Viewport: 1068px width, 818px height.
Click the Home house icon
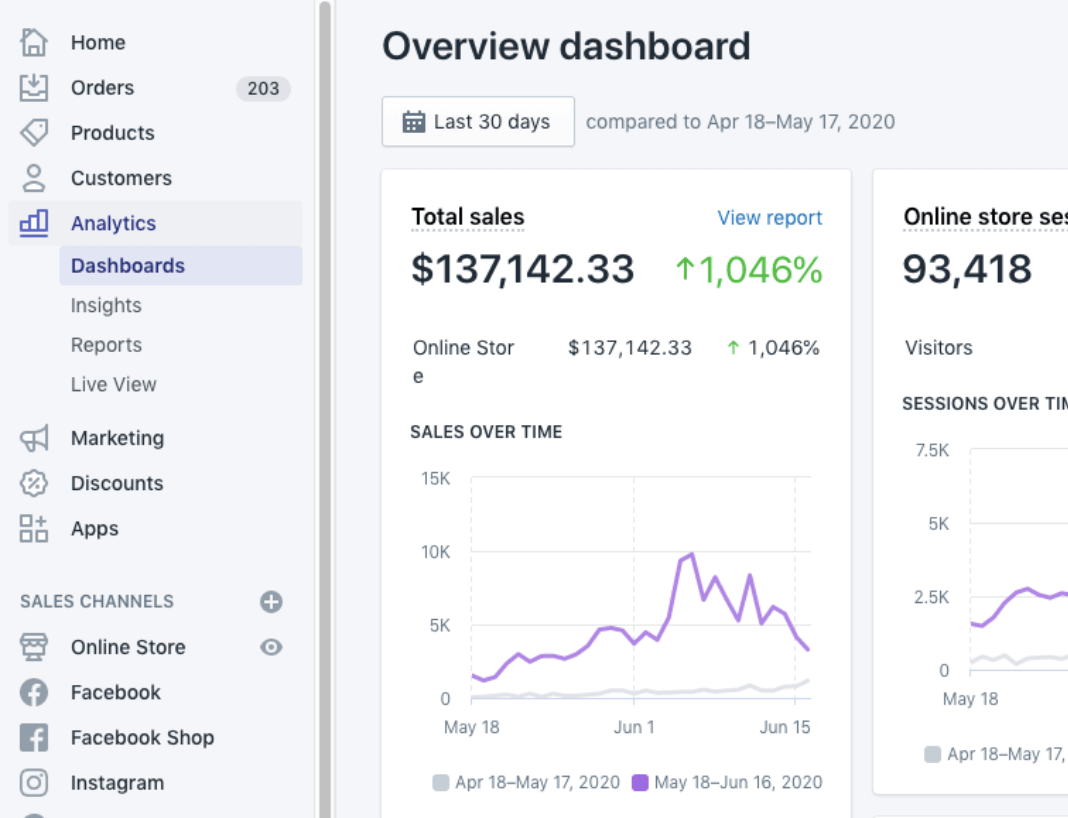point(34,43)
